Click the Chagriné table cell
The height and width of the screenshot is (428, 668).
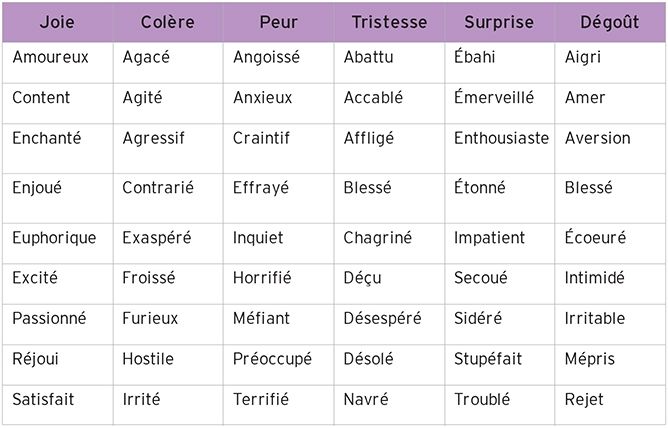[377, 238]
